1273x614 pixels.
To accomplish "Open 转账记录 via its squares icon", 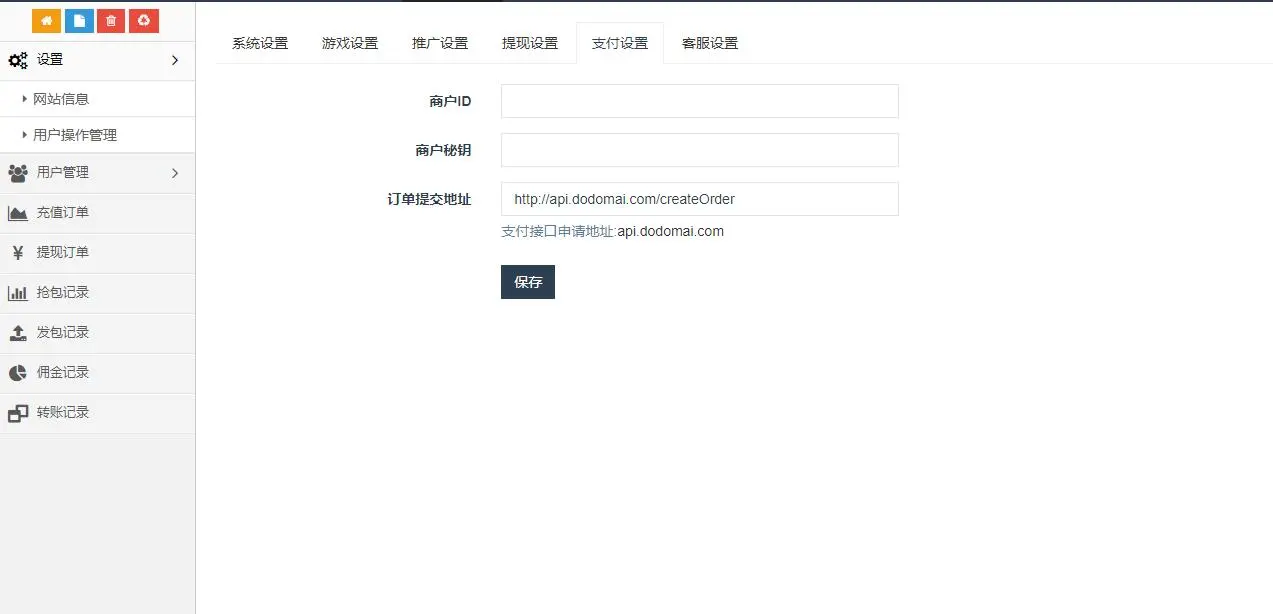I will 18,413.
